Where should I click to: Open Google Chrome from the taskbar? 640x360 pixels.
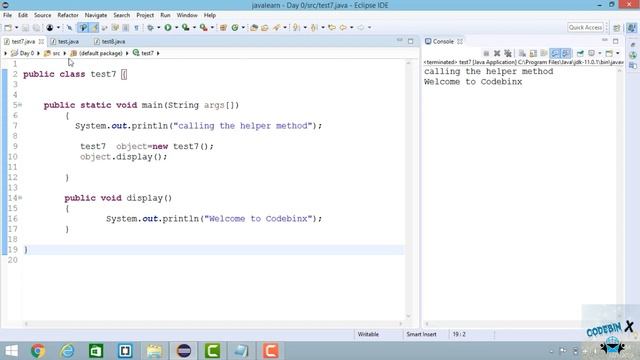[38, 351]
